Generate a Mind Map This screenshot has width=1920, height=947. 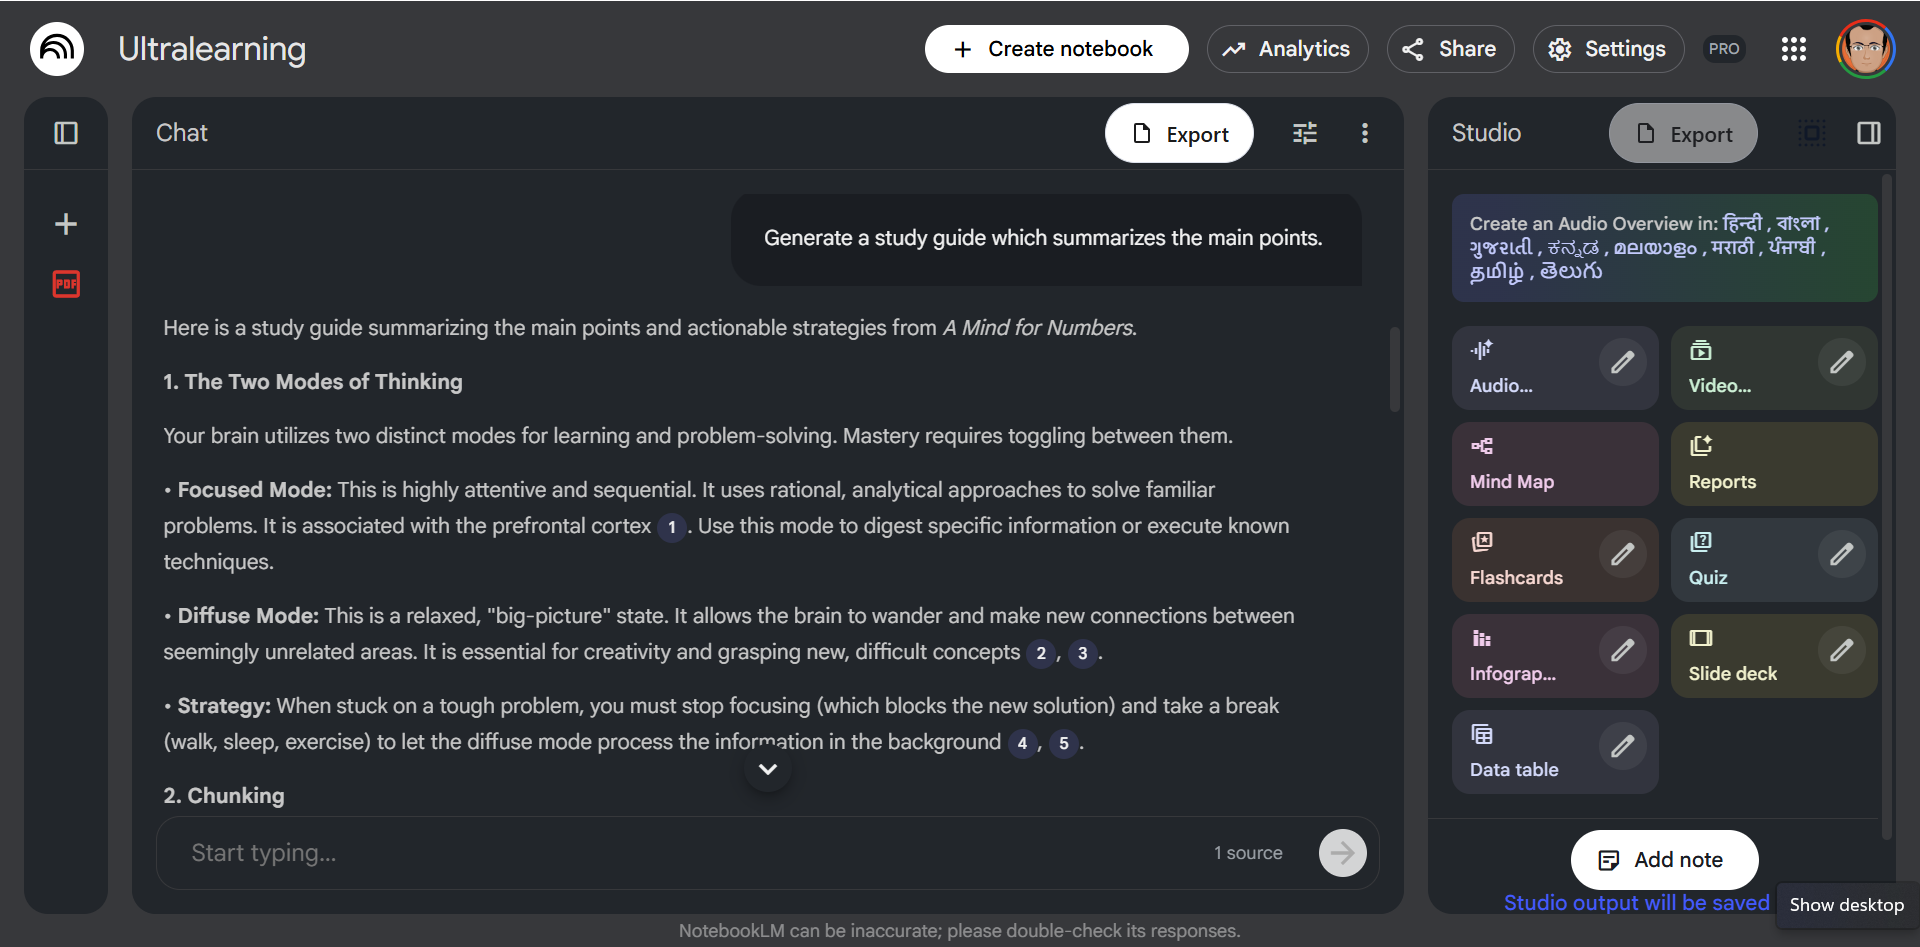point(1555,464)
